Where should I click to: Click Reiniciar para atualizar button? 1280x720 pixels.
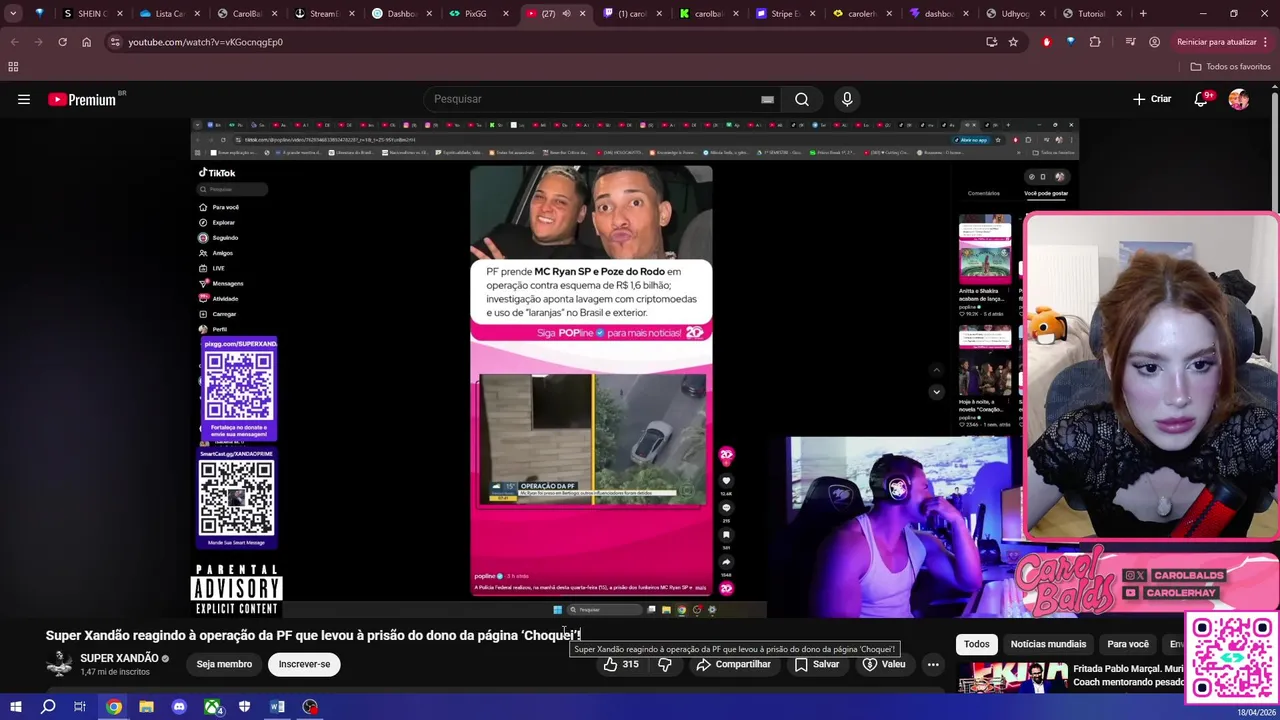(x=1216, y=42)
